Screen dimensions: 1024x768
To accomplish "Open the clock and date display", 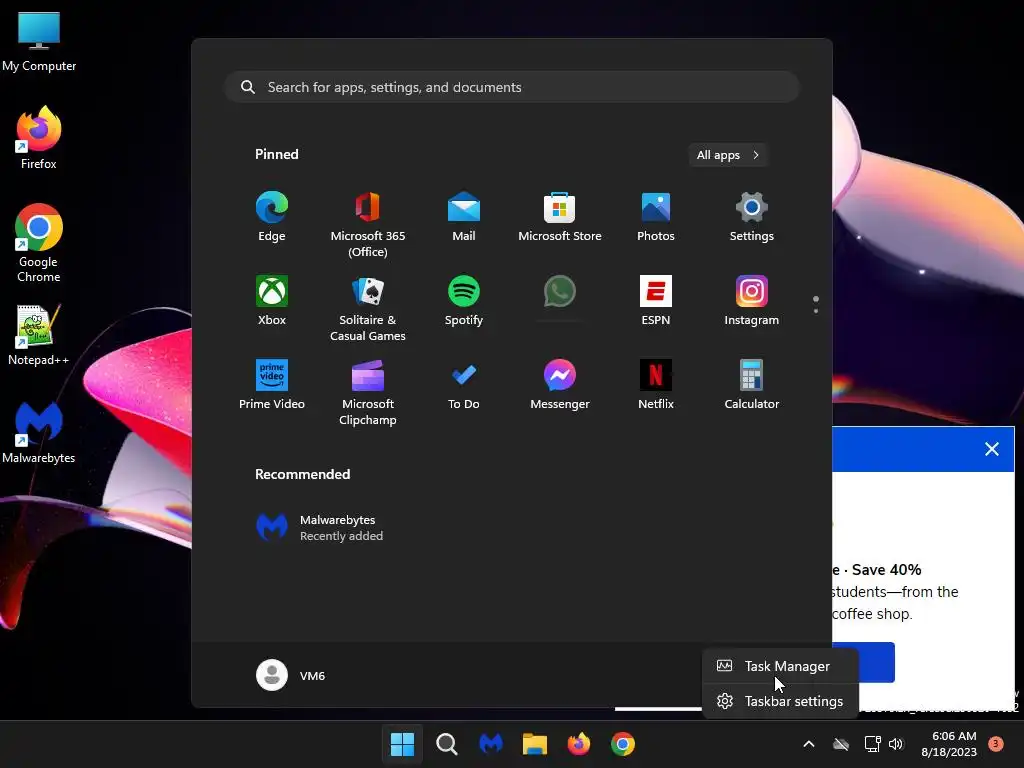I will (x=949, y=744).
